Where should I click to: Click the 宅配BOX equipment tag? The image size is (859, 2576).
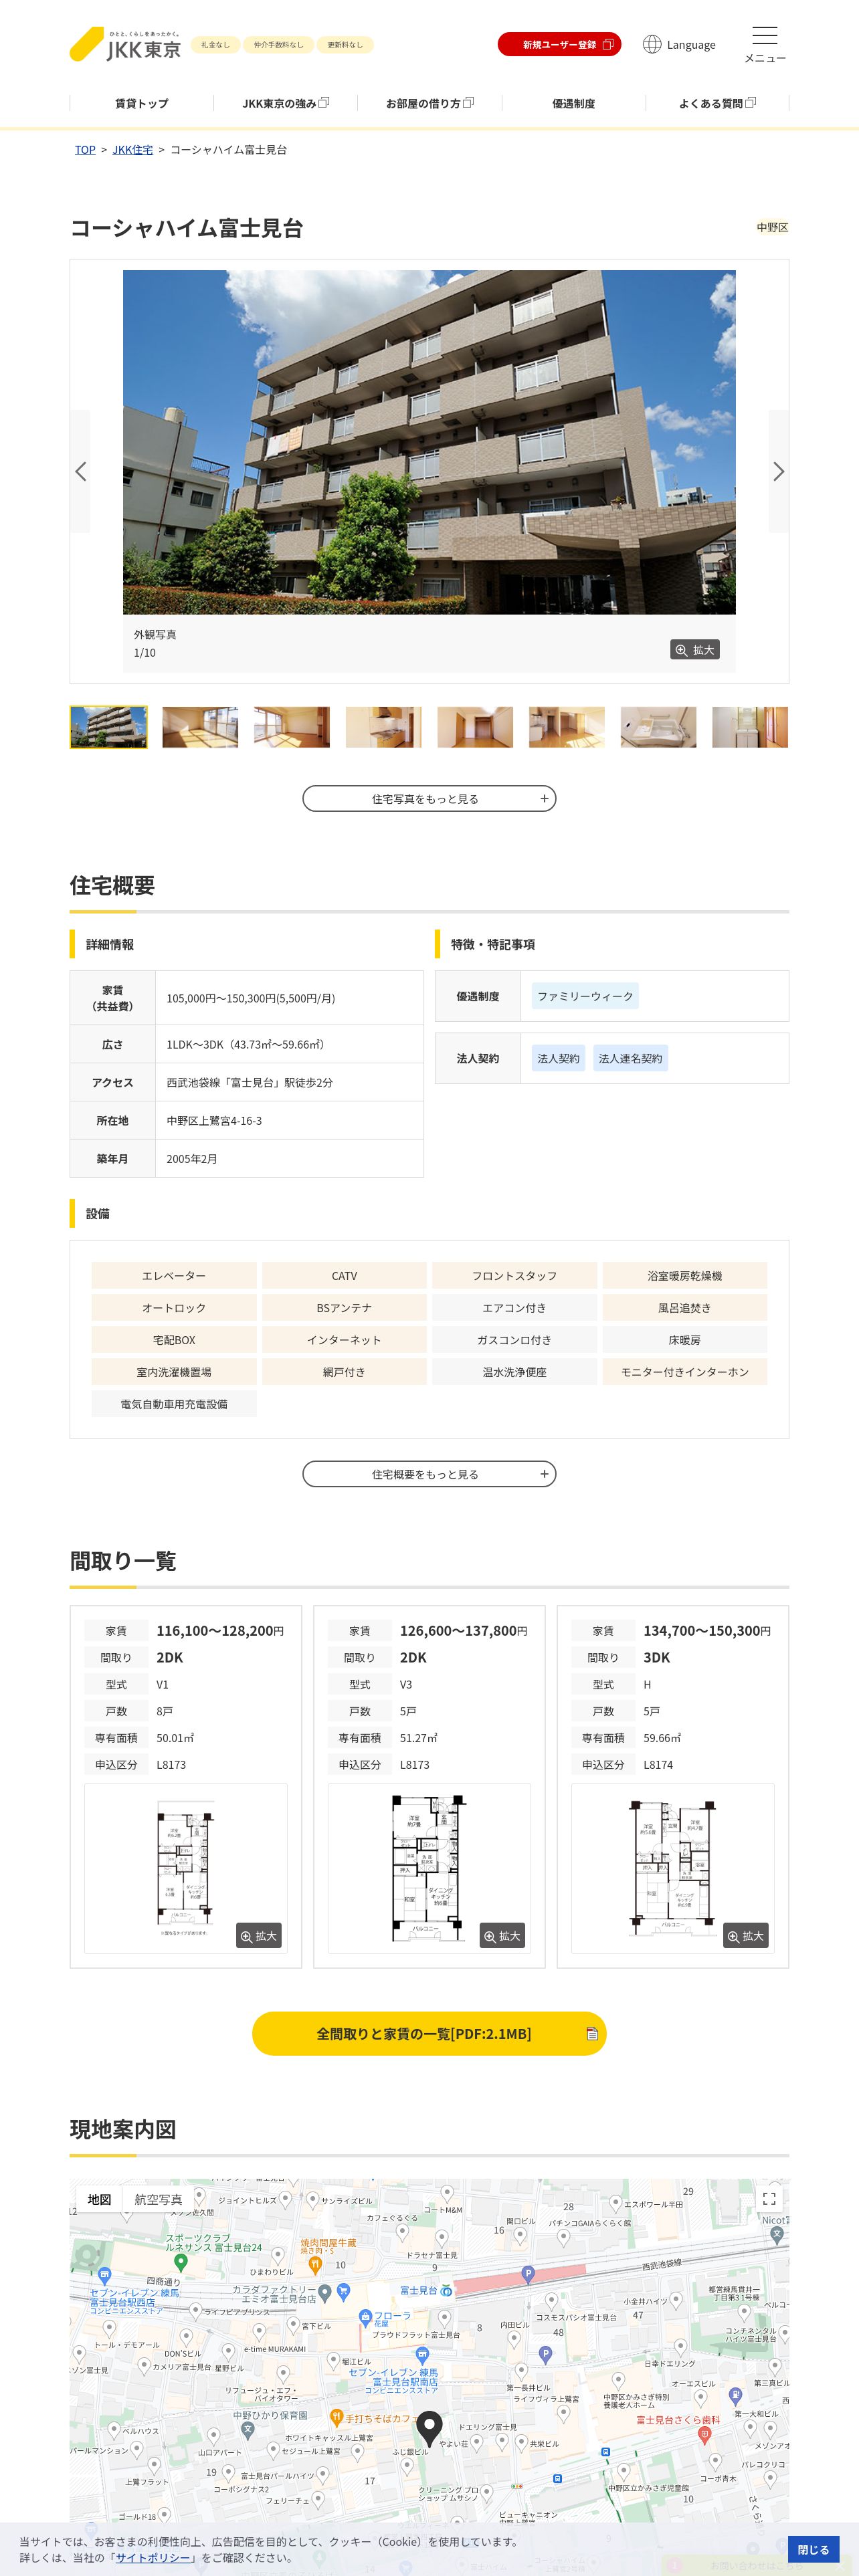[174, 1340]
